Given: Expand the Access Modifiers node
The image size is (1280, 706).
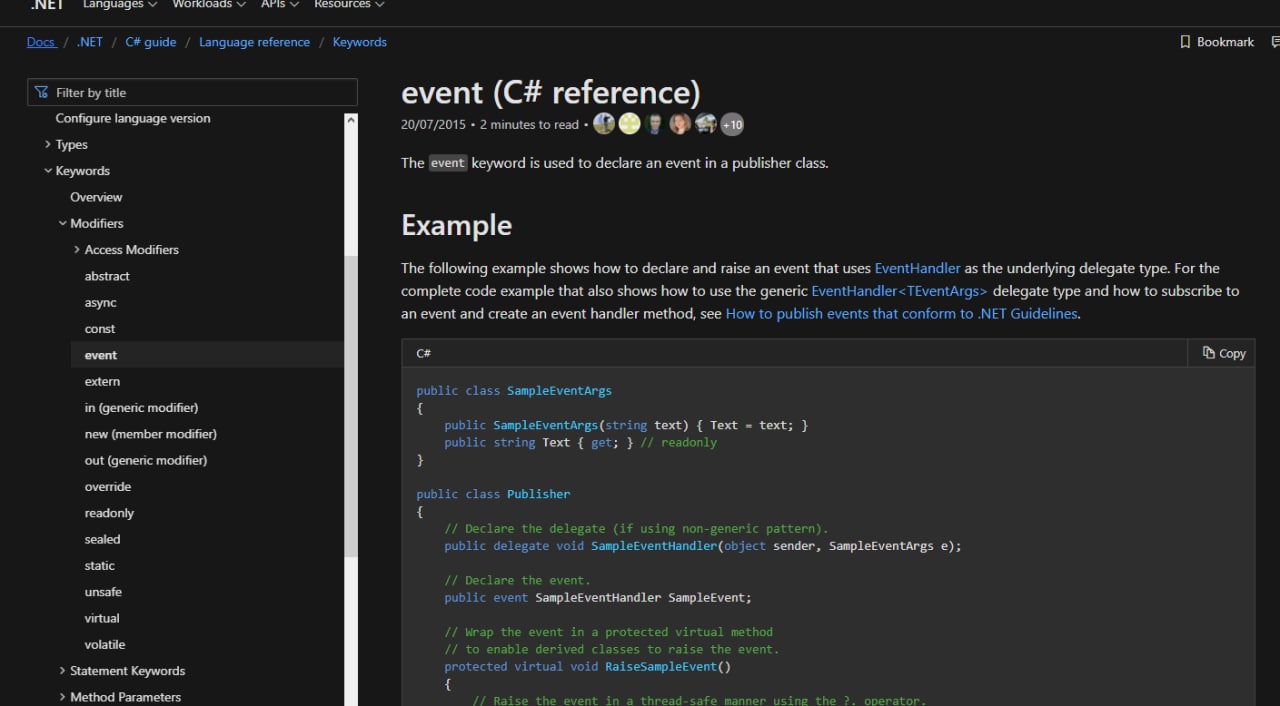Looking at the screenshot, I should pos(77,250).
